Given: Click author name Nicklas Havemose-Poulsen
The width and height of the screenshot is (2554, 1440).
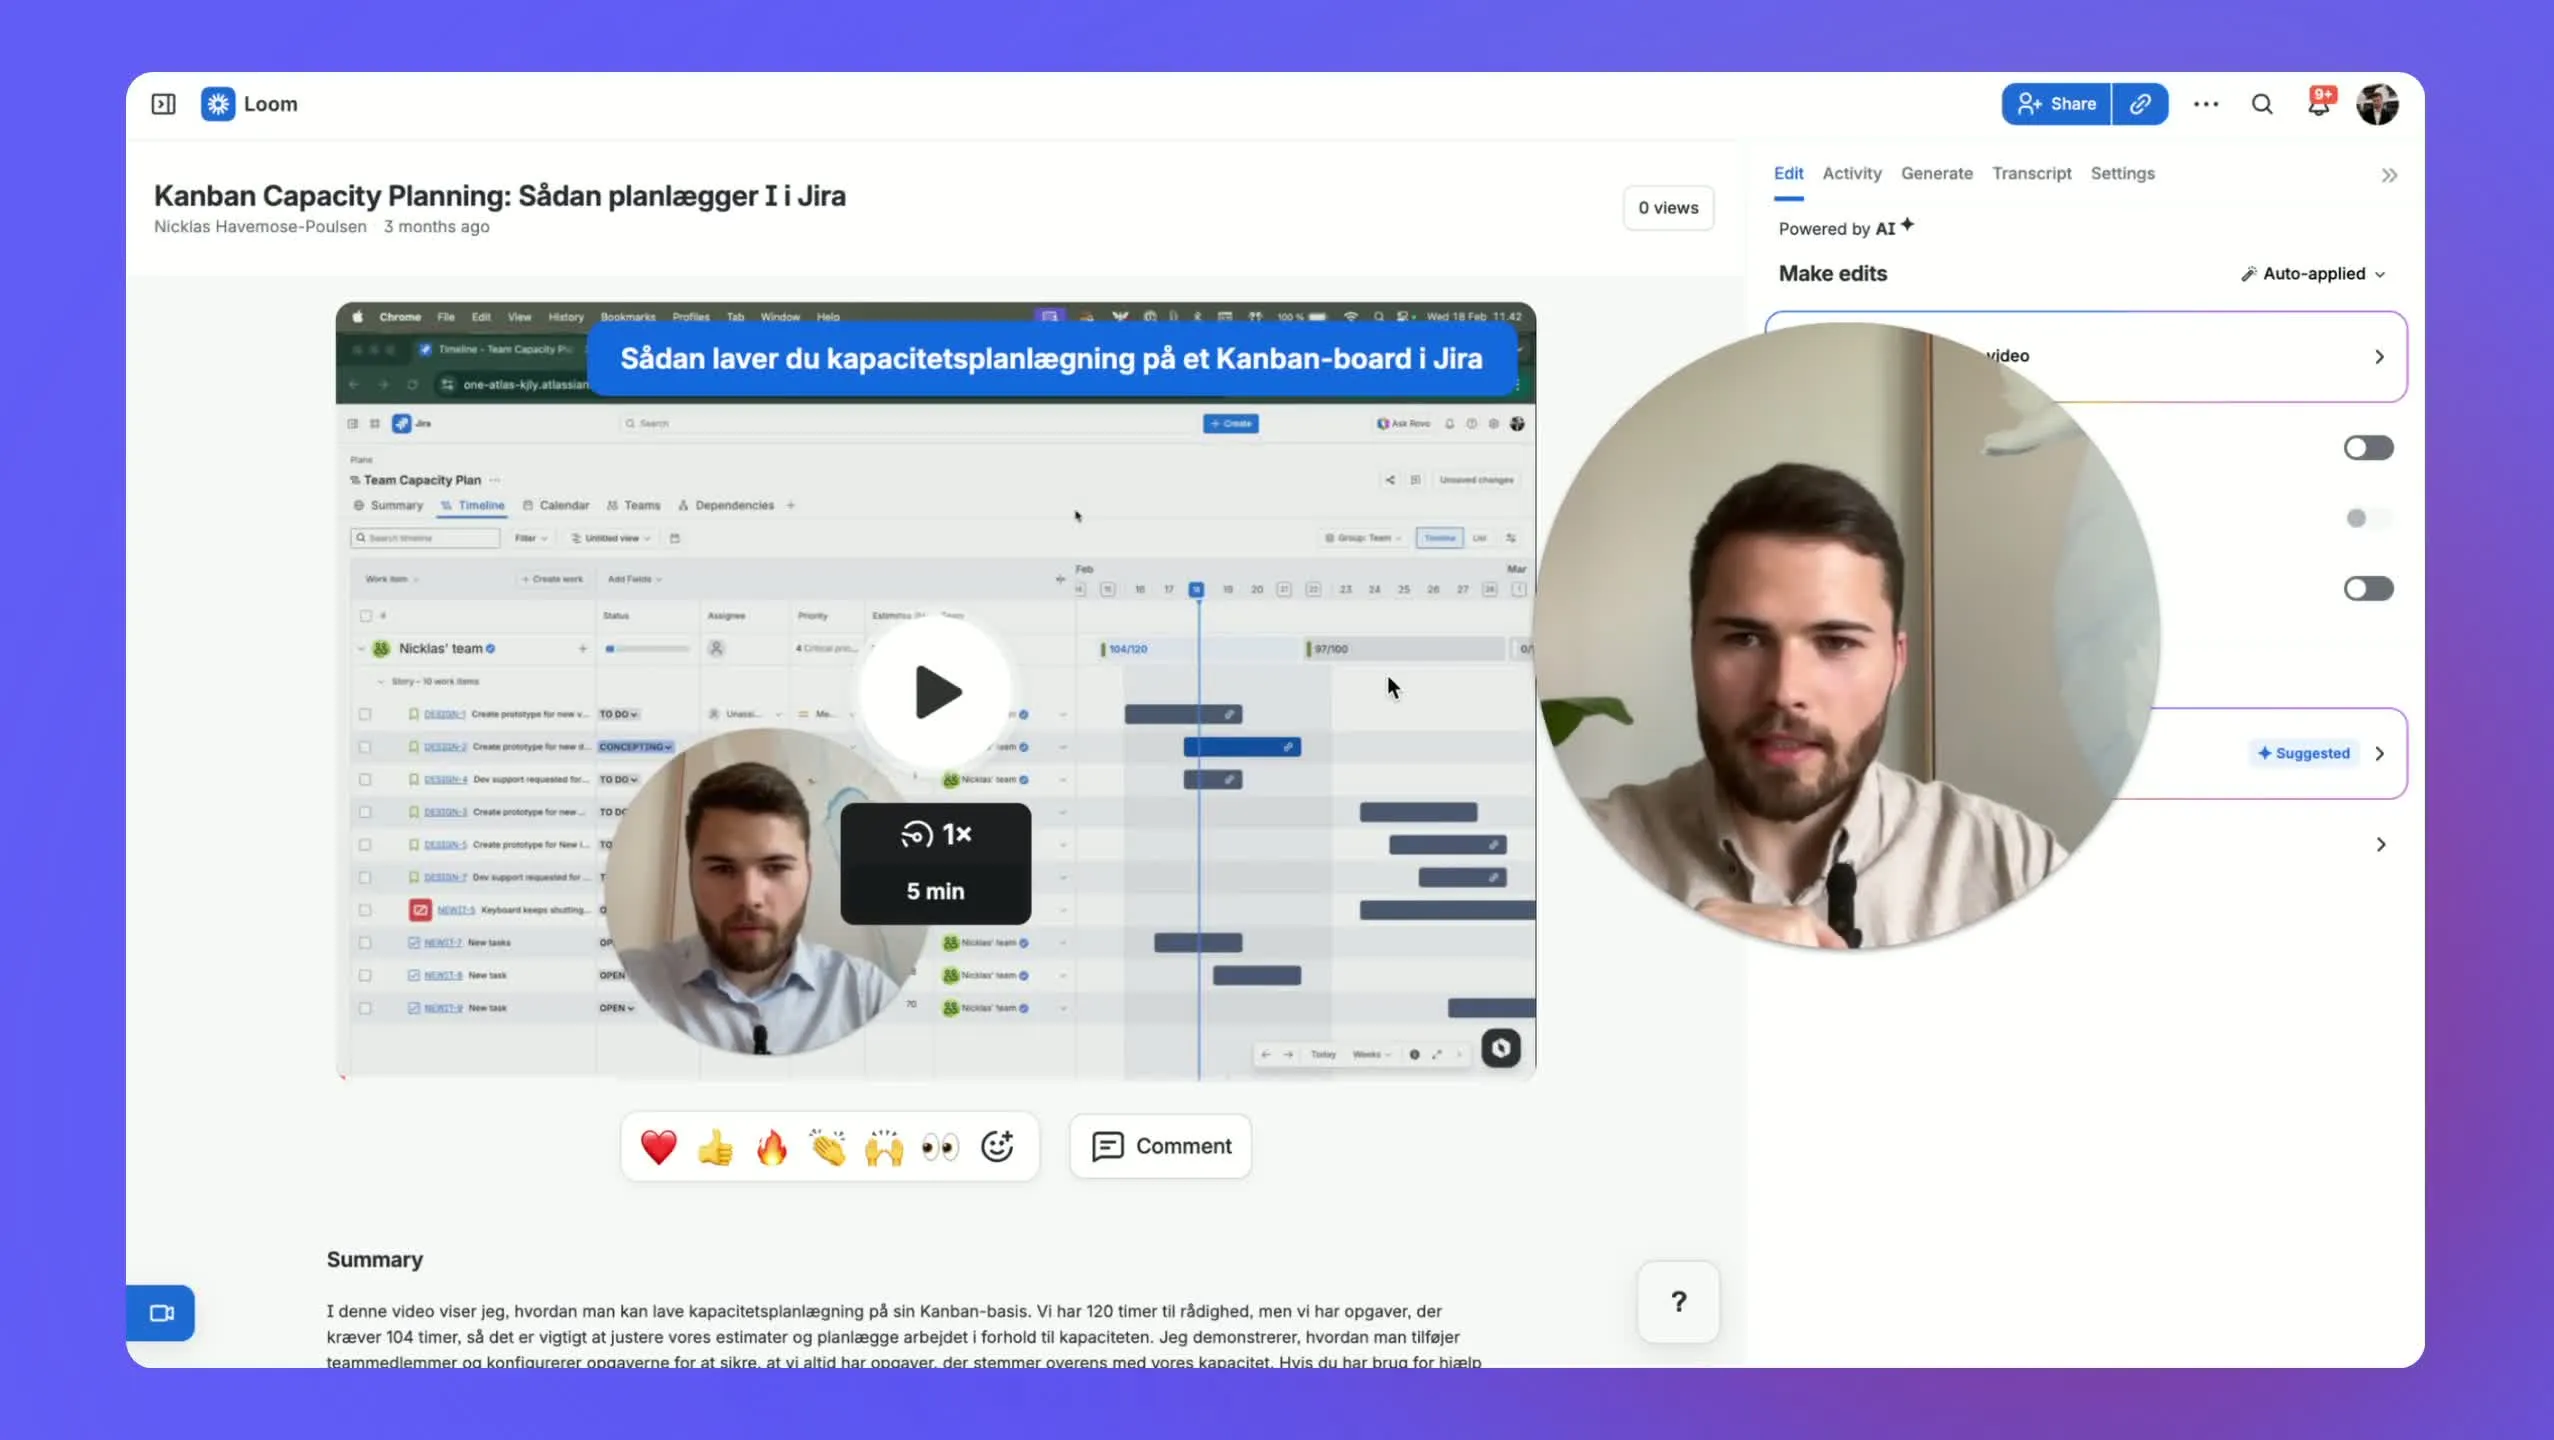Looking at the screenshot, I should click(260, 227).
